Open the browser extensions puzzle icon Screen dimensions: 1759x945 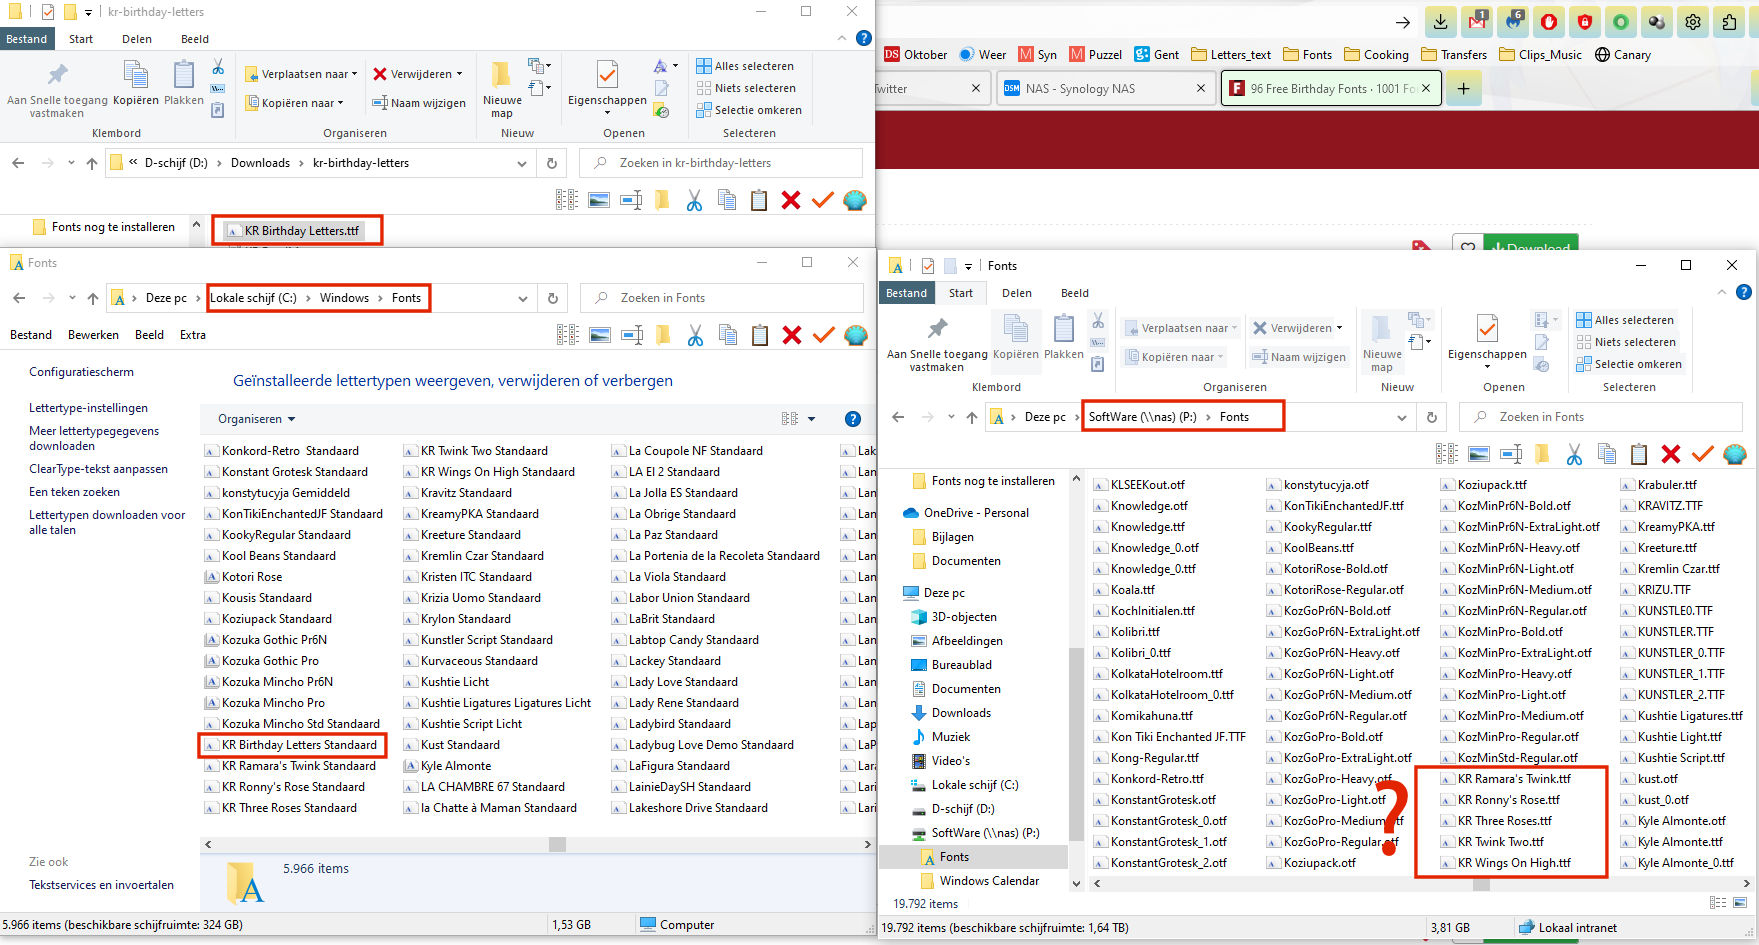1730,22
